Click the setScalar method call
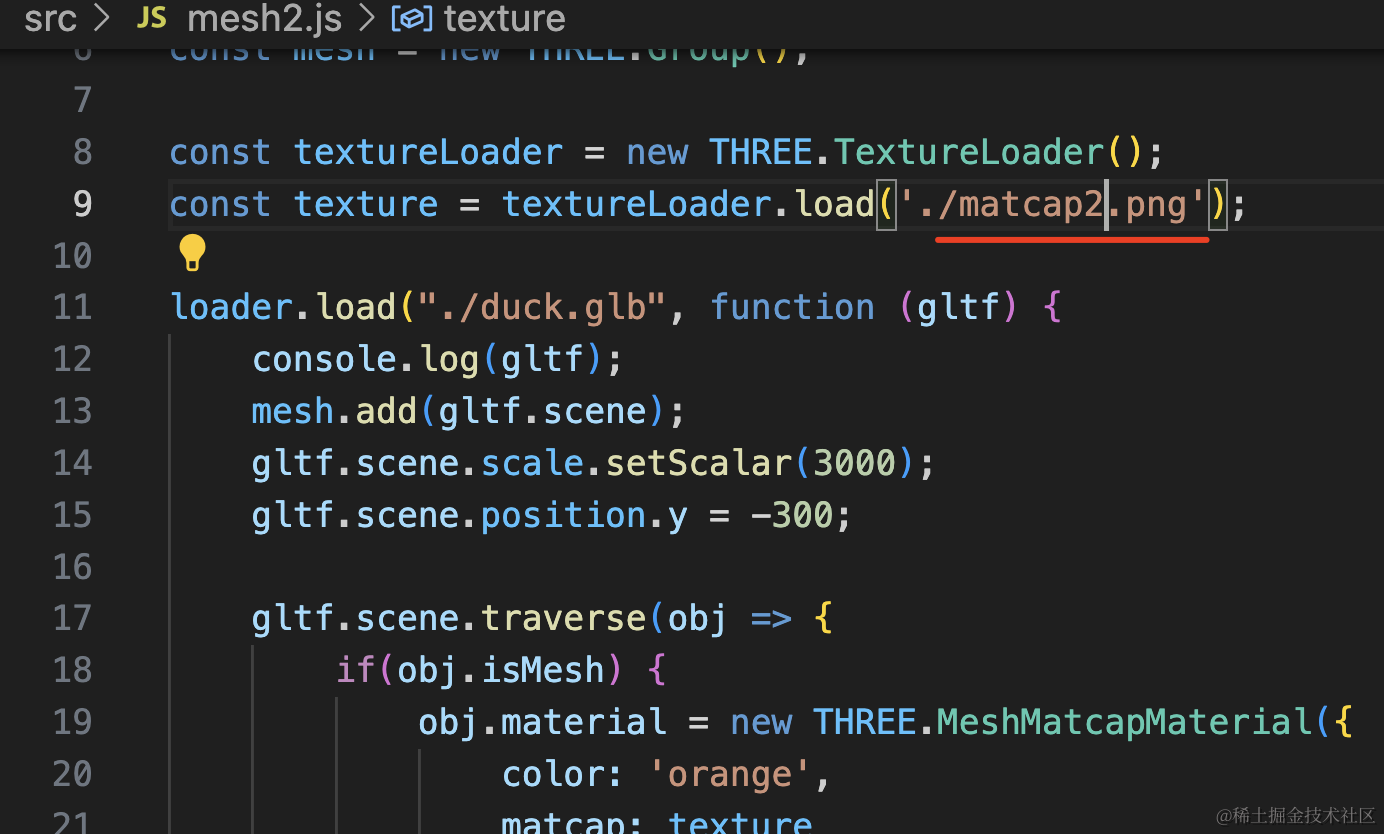Image resolution: width=1384 pixels, height=834 pixels. (698, 464)
